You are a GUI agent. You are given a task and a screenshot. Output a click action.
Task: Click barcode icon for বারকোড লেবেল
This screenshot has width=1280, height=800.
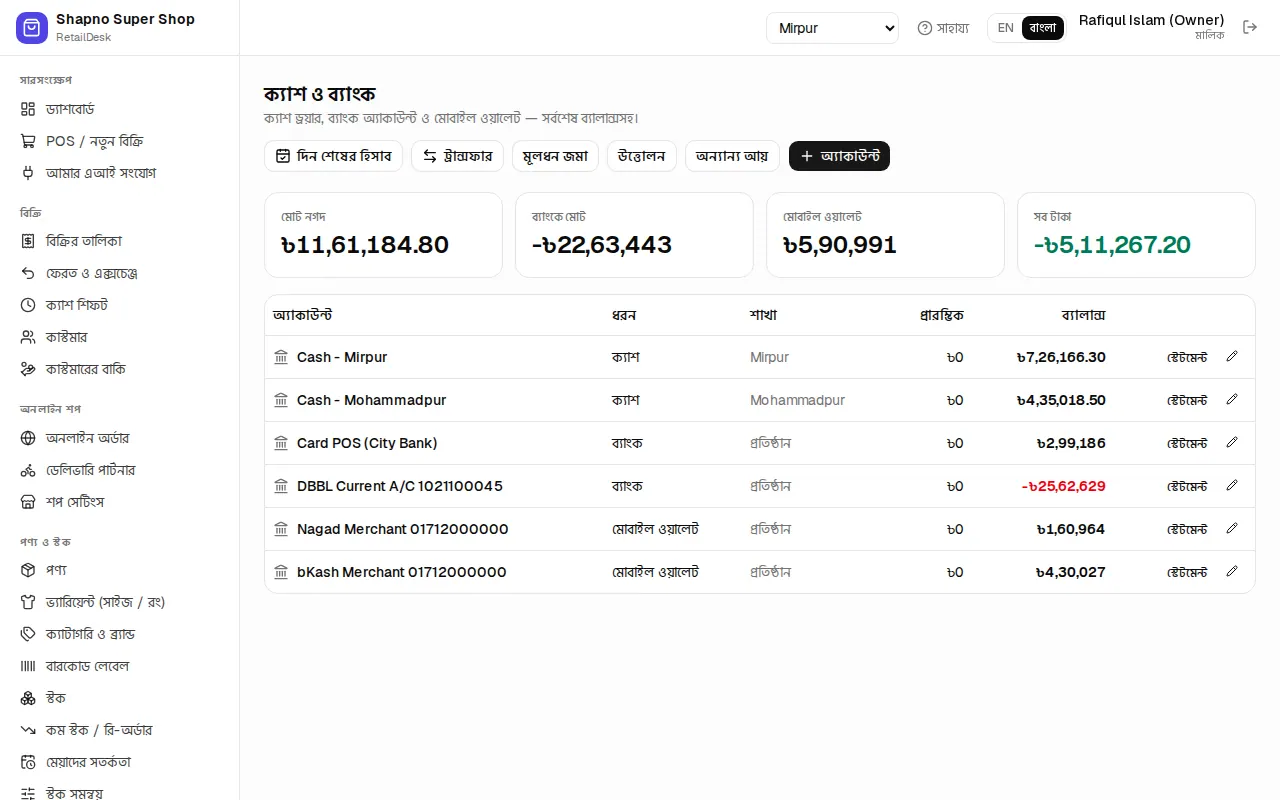[x=28, y=666]
